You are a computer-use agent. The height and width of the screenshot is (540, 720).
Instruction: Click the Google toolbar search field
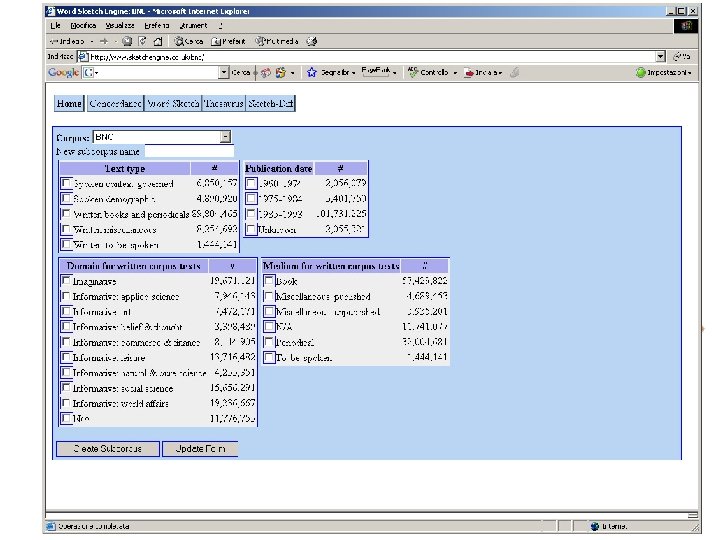pyautogui.click(x=156, y=73)
